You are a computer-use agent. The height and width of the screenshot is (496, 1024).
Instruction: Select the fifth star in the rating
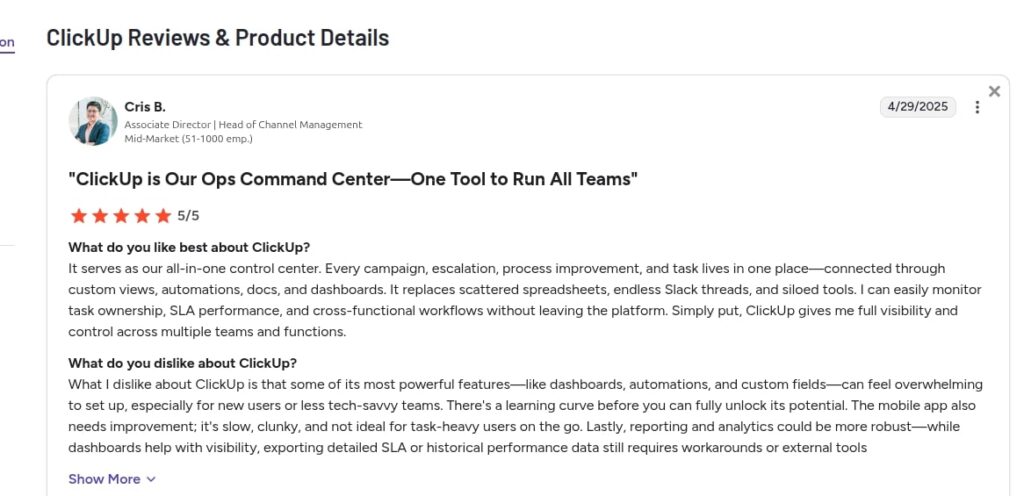coord(162,216)
